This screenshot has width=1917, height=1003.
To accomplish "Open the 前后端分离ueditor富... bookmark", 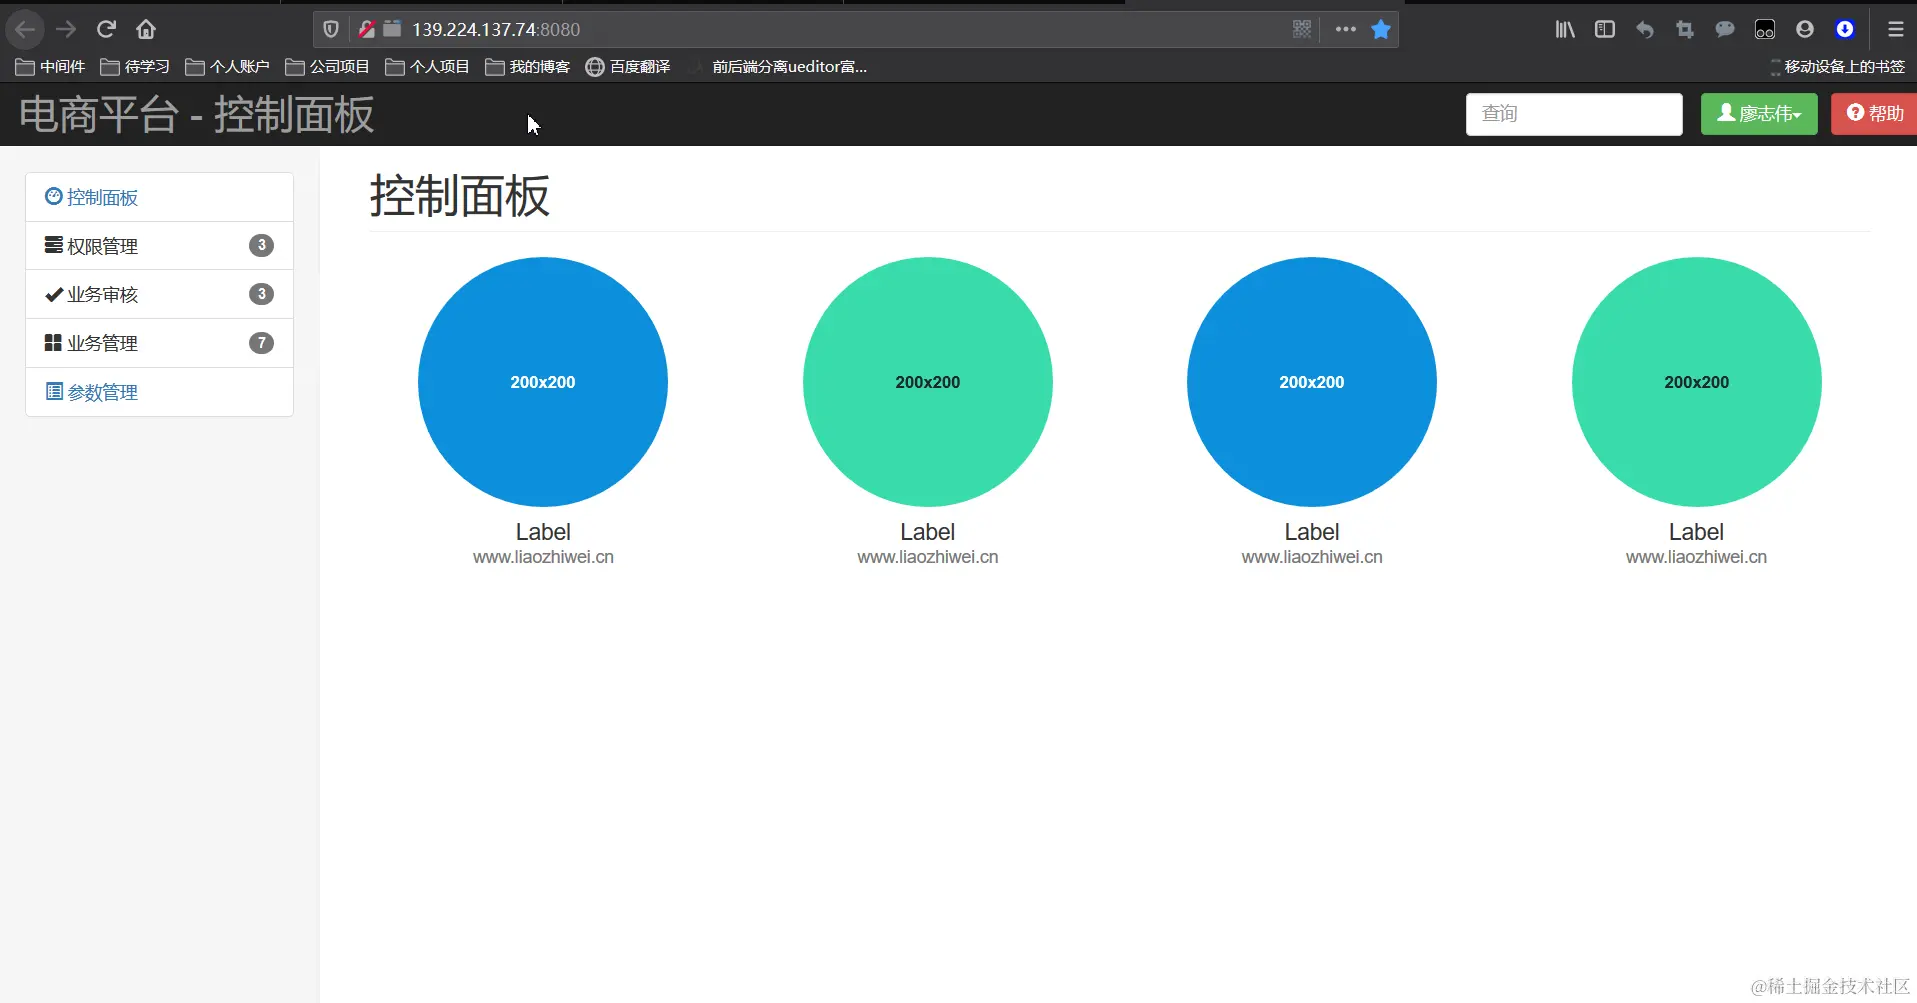I will (778, 67).
